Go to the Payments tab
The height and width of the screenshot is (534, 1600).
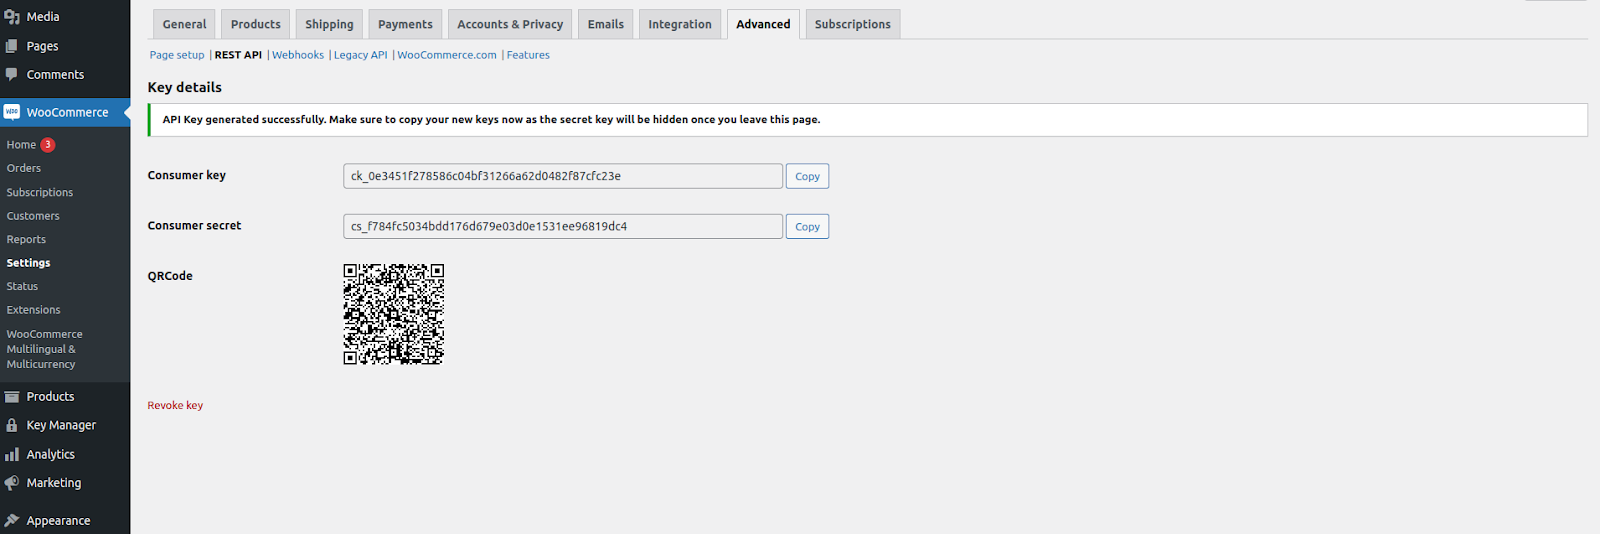(405, 24)
